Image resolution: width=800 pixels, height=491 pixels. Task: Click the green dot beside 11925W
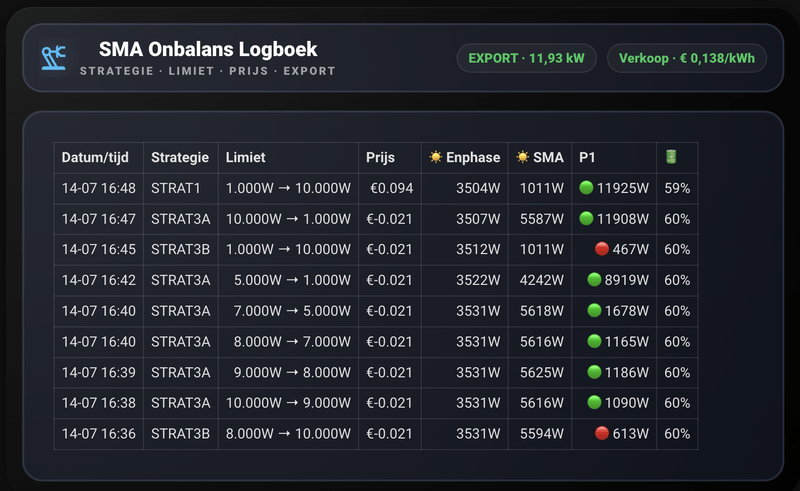[x=586, y=188]
